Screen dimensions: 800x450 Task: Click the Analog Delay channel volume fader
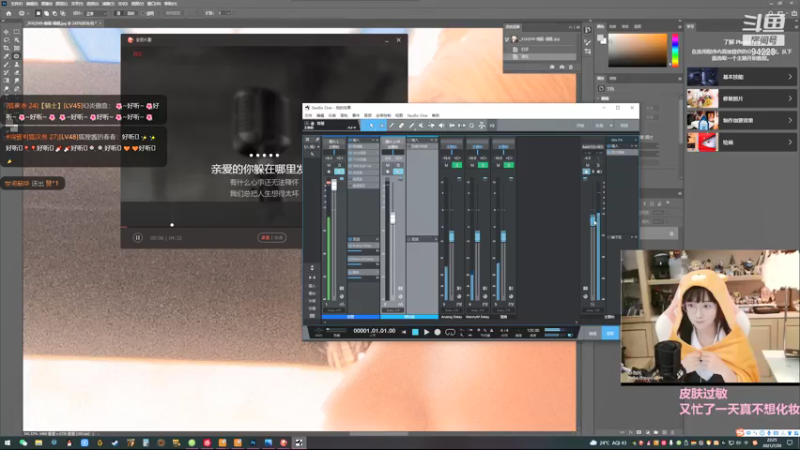click(452, 236)
